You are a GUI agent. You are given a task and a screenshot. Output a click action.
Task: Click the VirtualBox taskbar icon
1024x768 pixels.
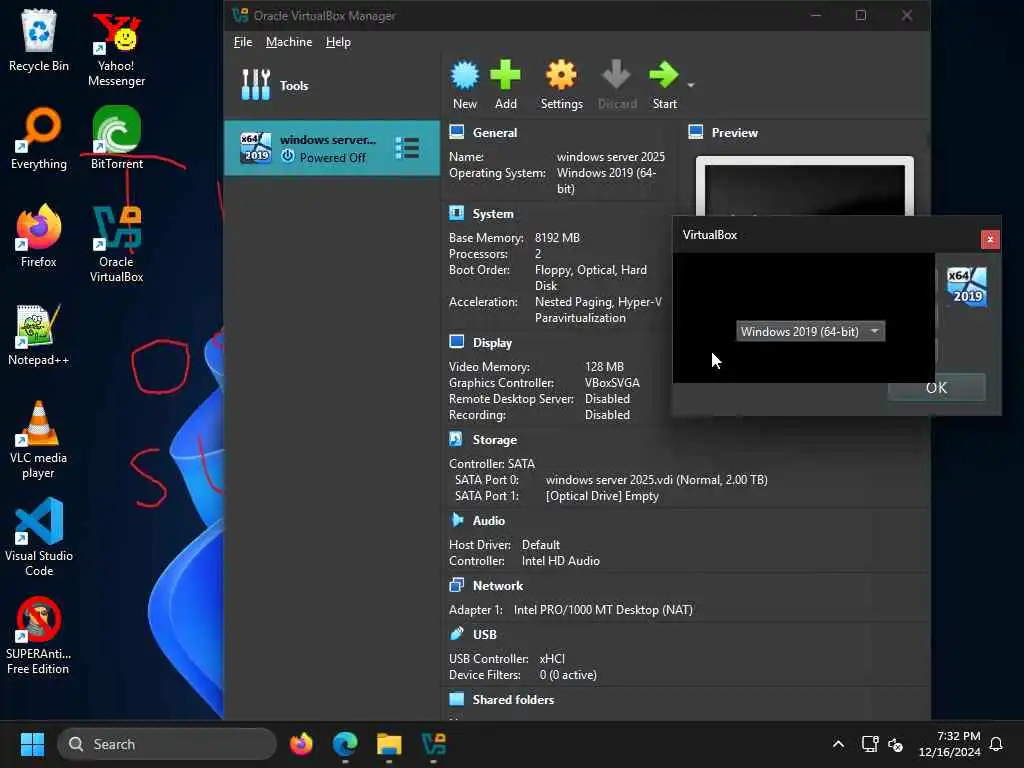(434, 744)
